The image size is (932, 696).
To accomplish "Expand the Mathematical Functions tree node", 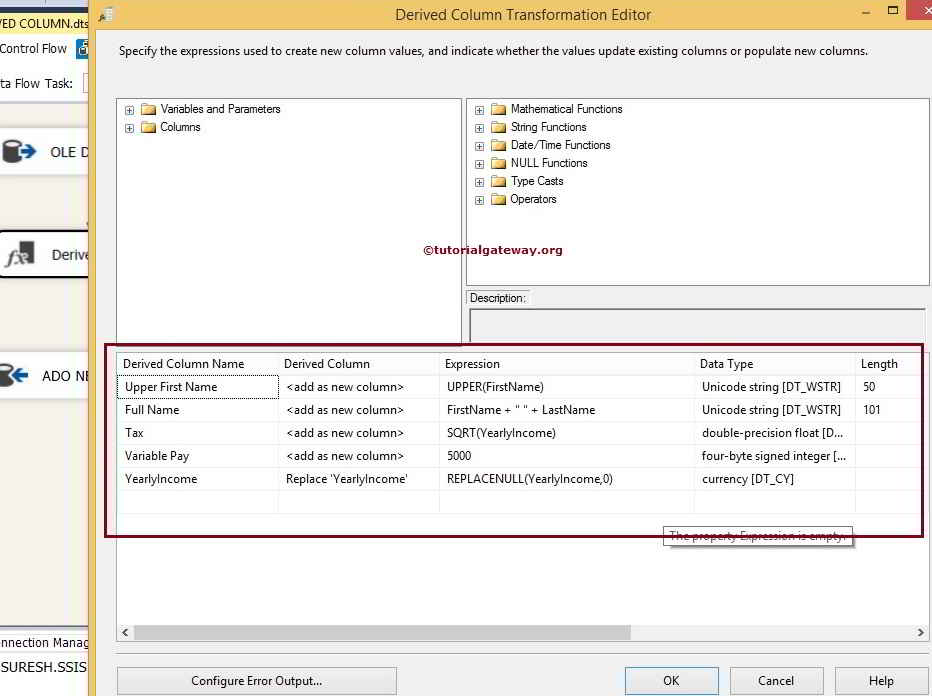I will [x=479, y=109].
